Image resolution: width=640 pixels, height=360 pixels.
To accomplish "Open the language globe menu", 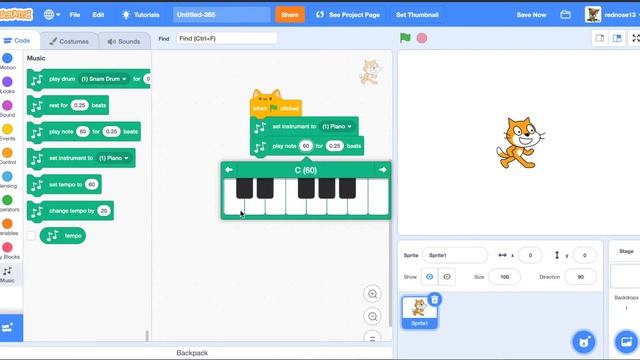I will point(52,15).
